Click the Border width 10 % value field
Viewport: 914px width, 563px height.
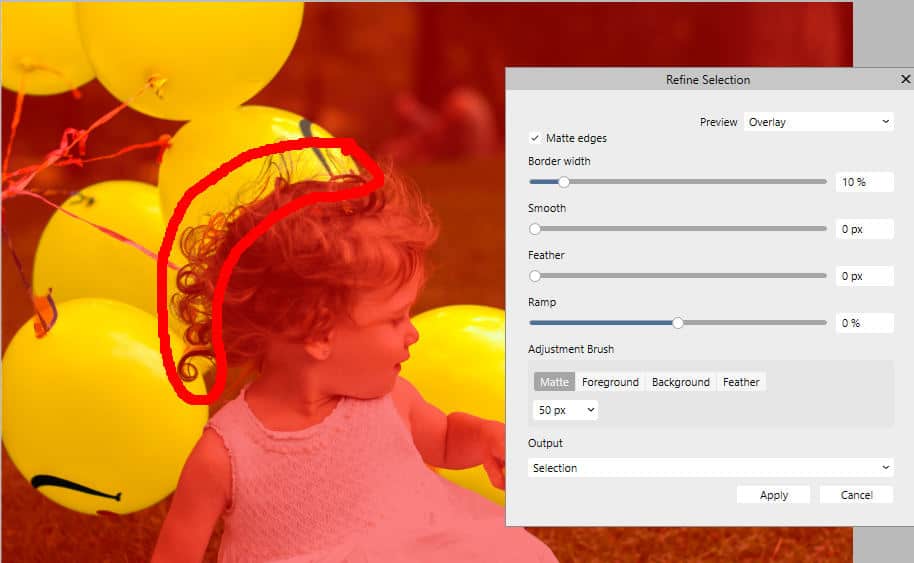pyautogui.click(x=863, y=182)
